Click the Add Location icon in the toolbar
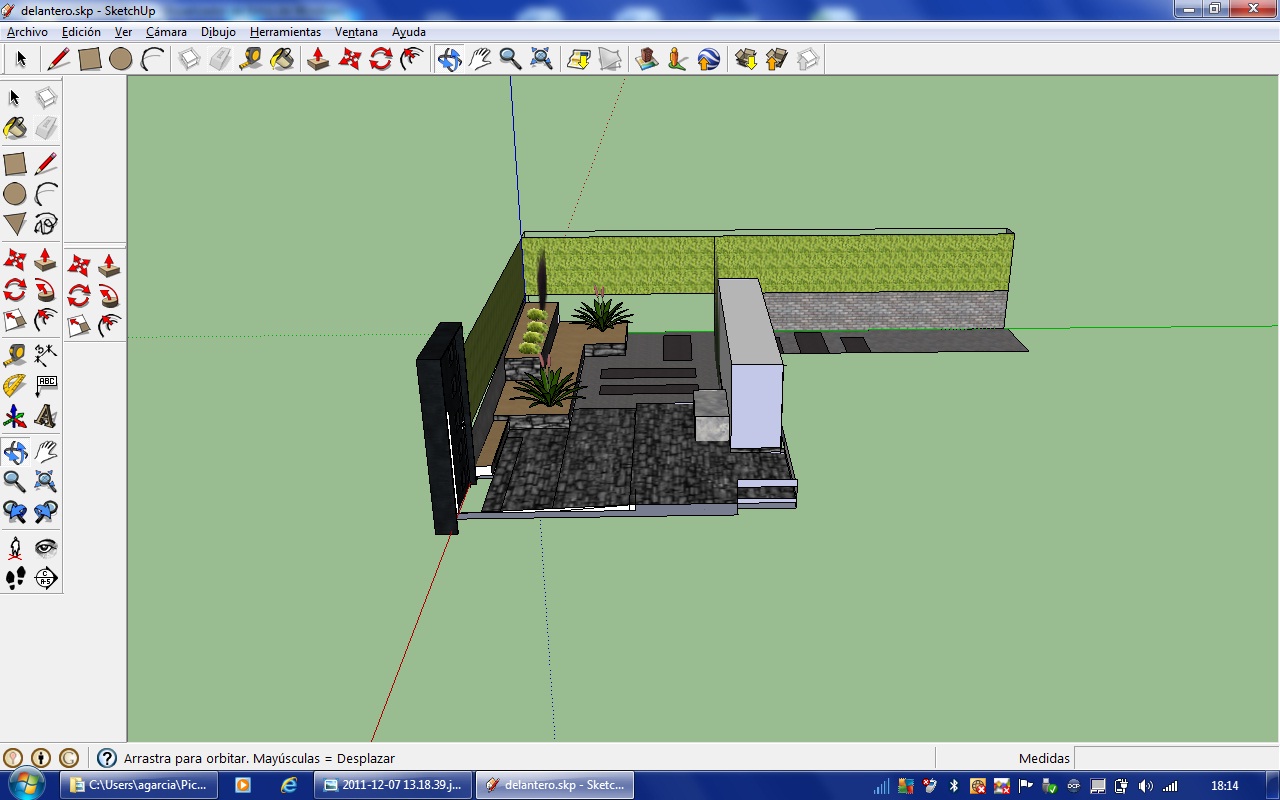1280x800 pixels. pyautogui.click(x=578, y=59)
